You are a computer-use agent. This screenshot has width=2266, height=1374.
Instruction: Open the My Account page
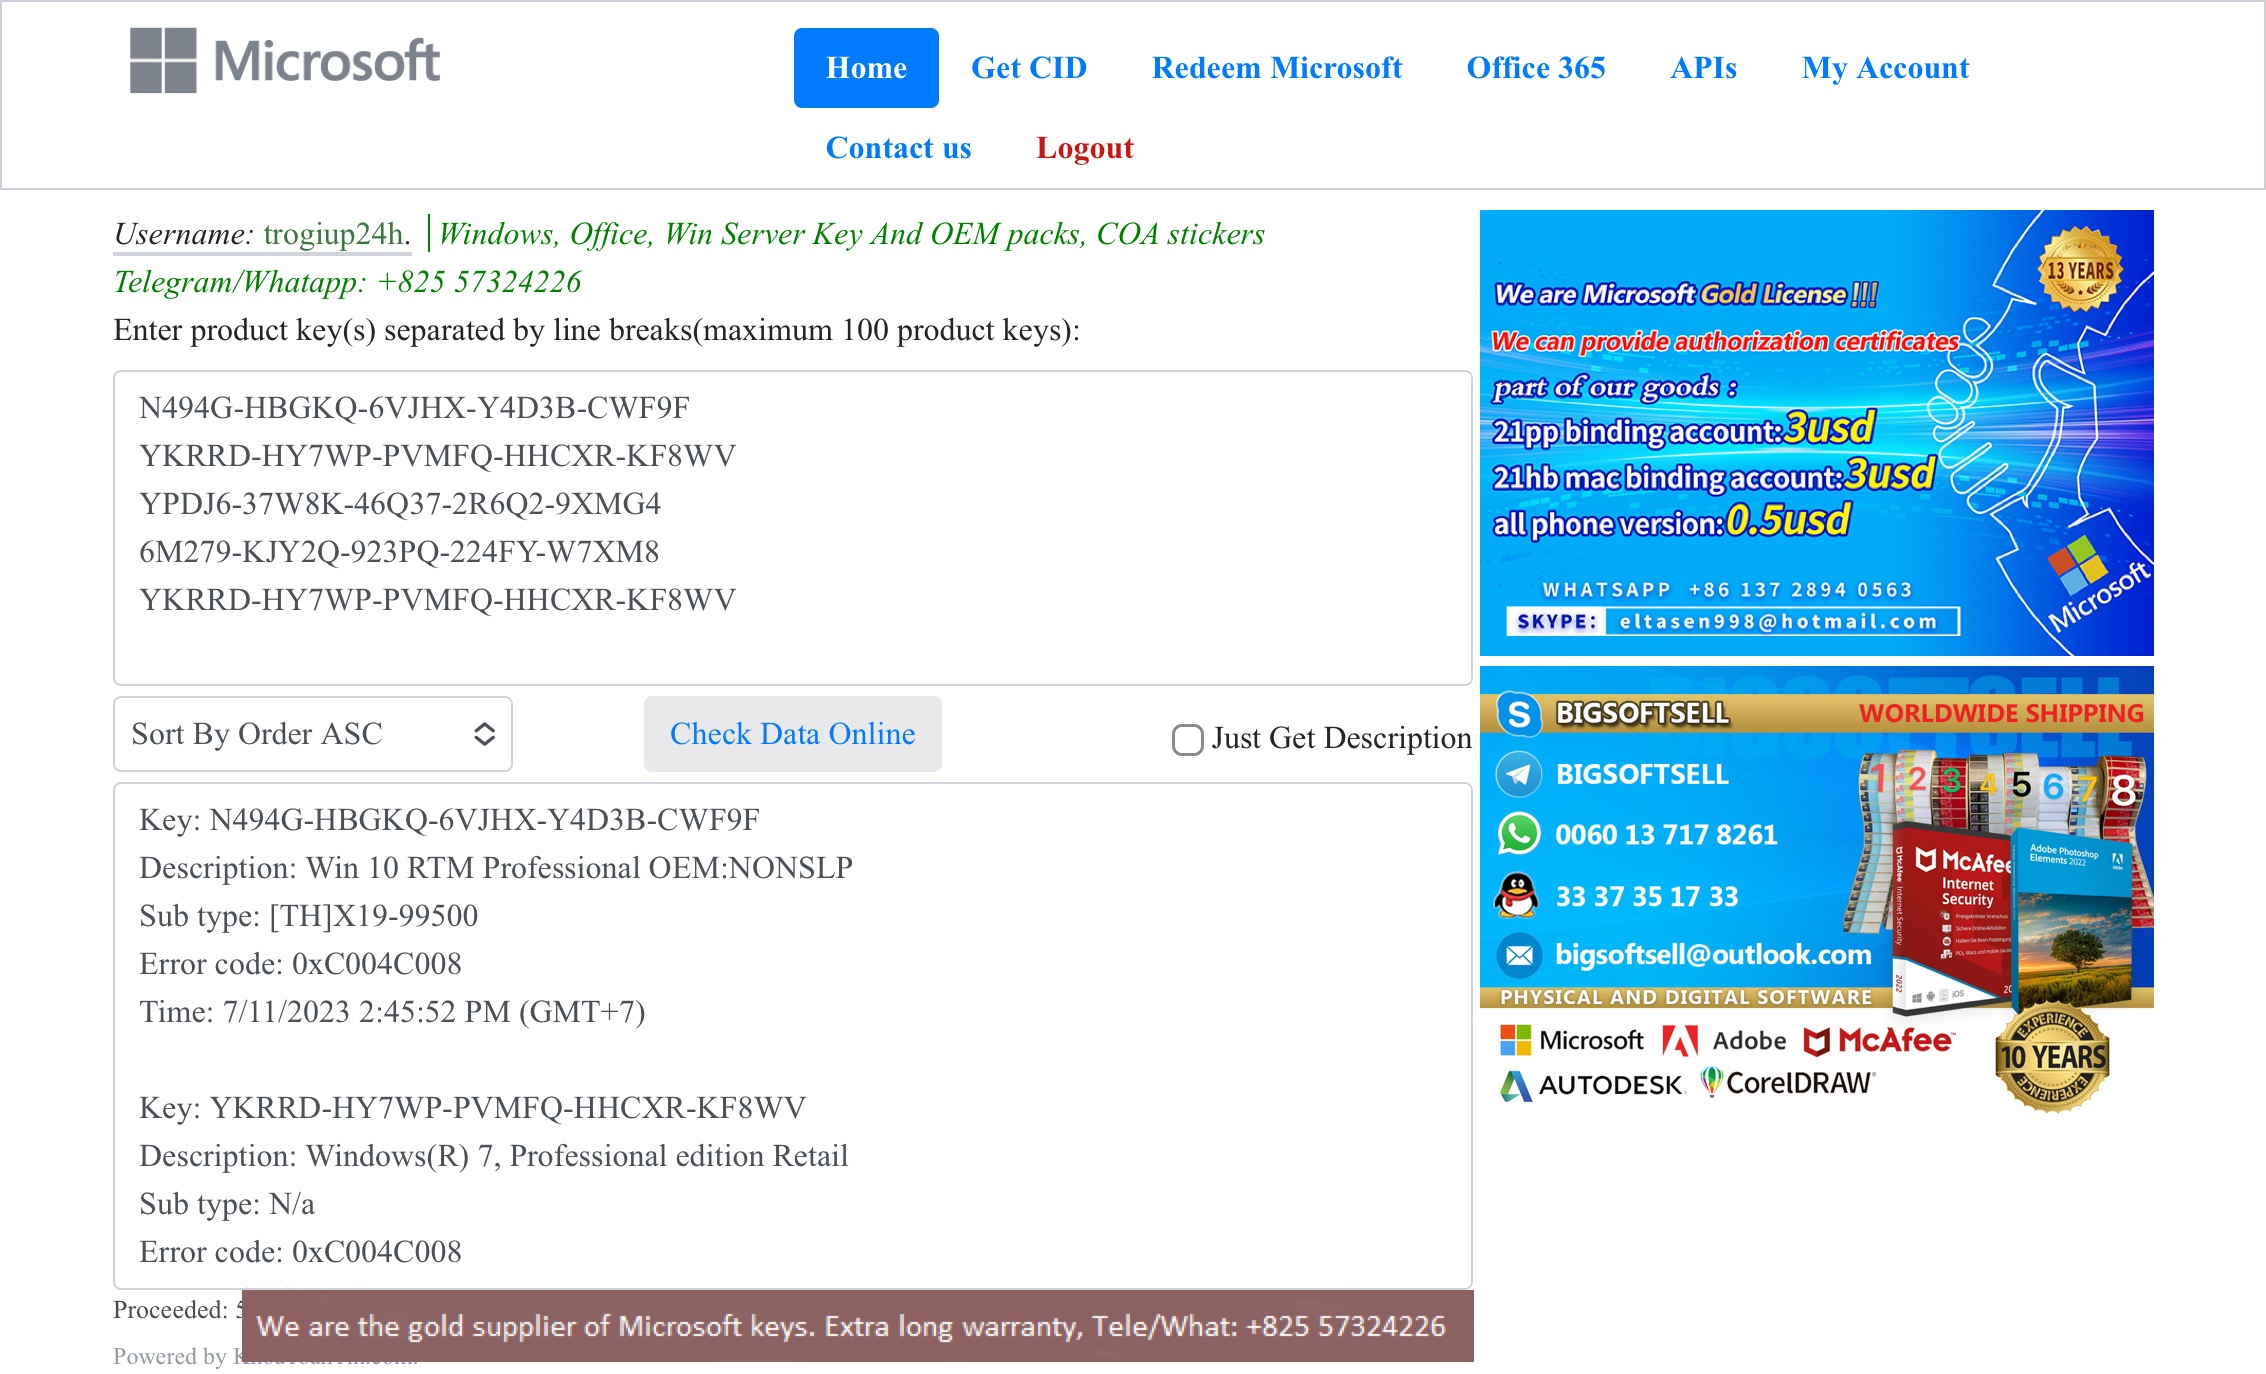coord(1884,68)
